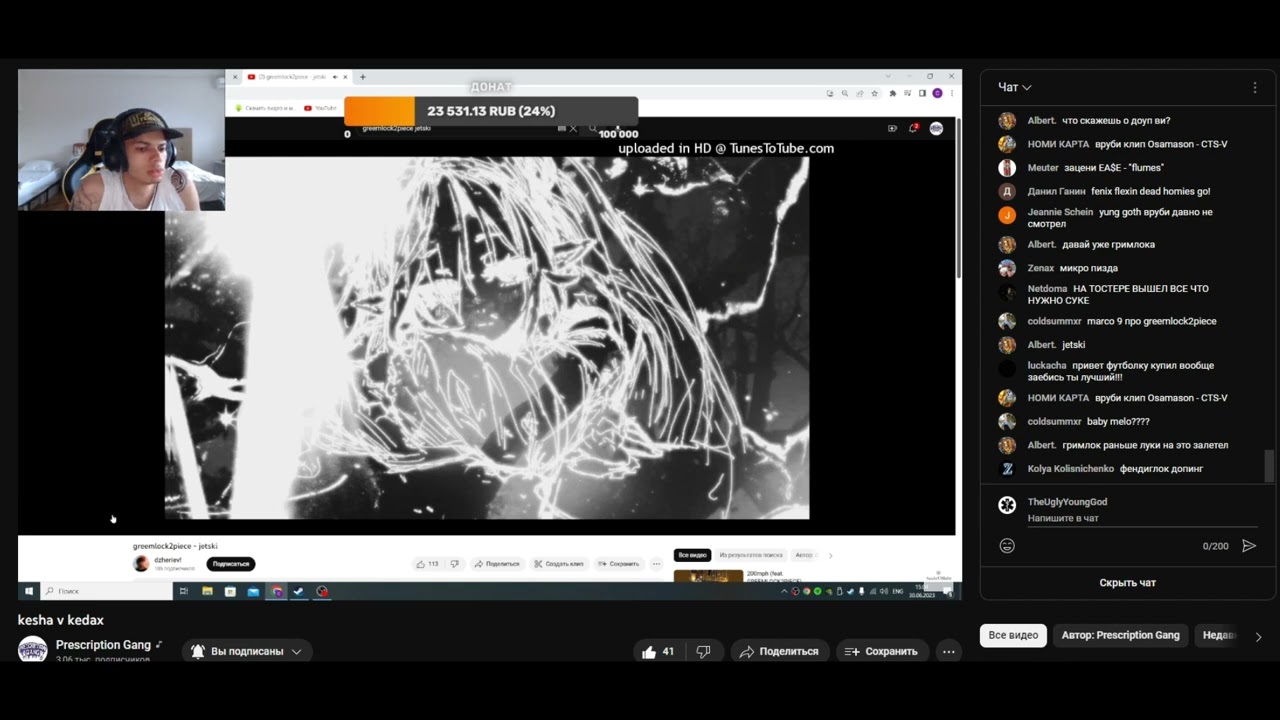Click Данил Ганин's chat avatar
The image size is (1280, 720).
coord(1007,191)
